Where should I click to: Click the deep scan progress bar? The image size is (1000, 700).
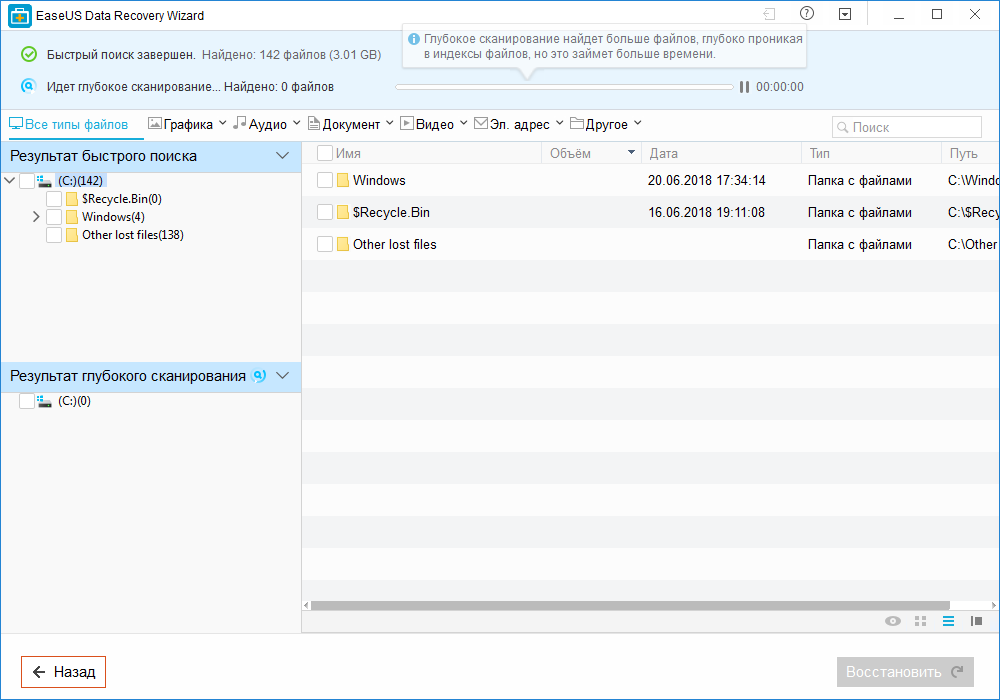pyautogui.click(x=564, y=87)
